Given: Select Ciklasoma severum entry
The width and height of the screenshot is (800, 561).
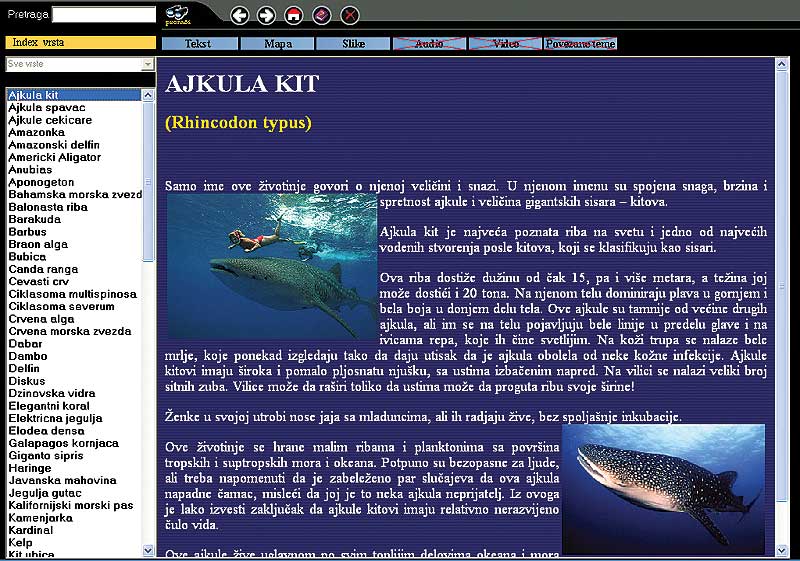Looking at the screenshot, I should (74, 306).
